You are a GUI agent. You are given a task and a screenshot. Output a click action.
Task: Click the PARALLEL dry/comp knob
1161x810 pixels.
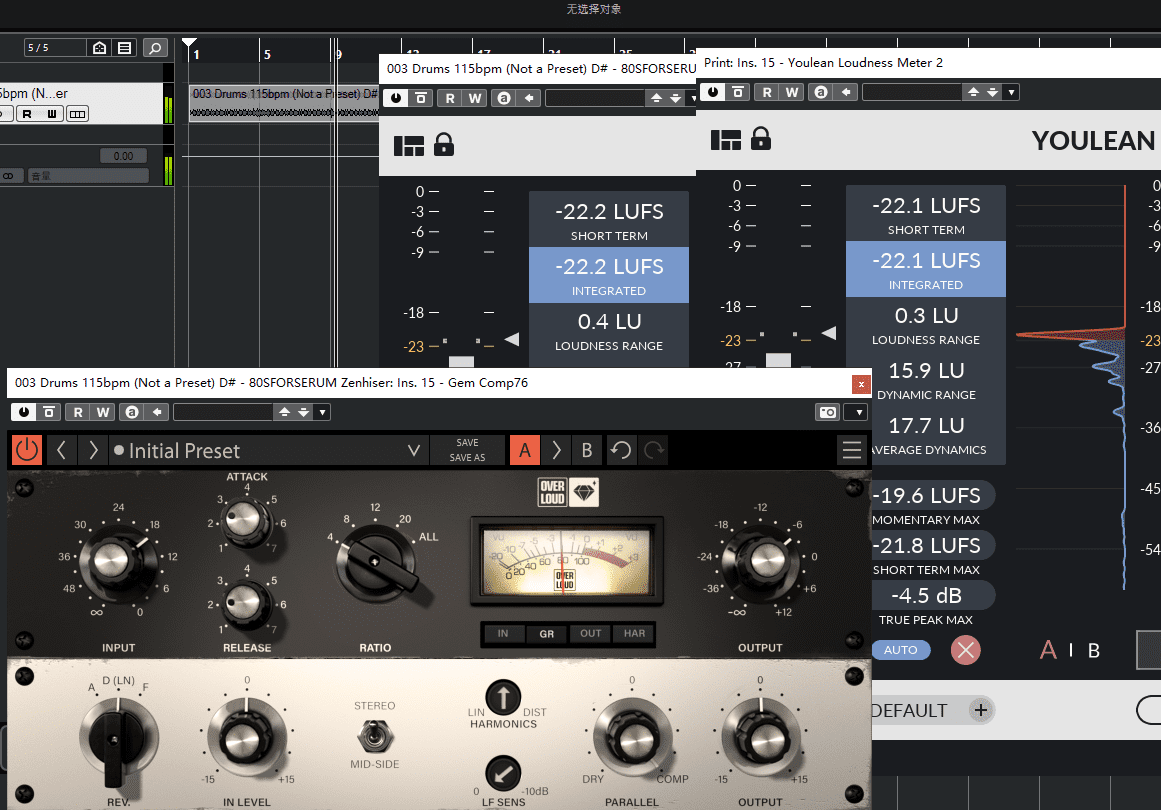(x=633, y=737)
